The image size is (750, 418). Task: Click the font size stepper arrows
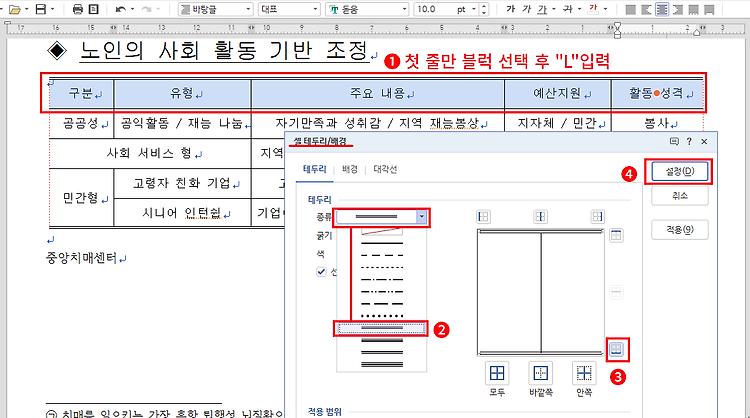(484, 9)
